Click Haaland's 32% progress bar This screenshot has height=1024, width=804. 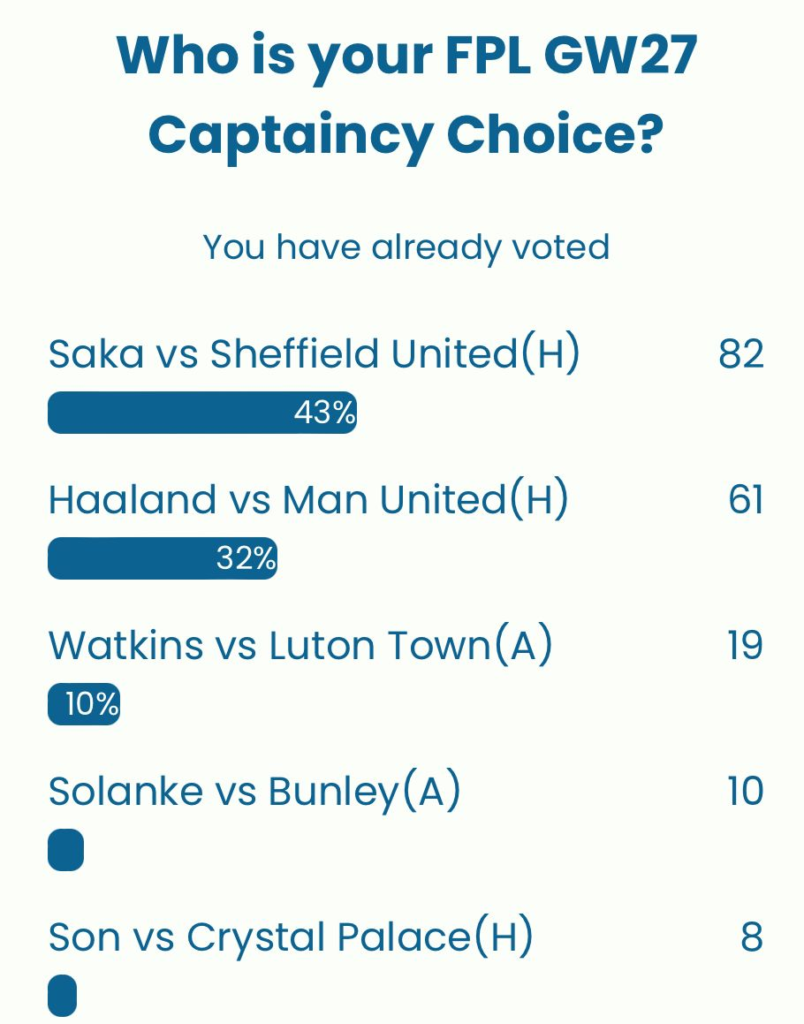coord(163,558)
